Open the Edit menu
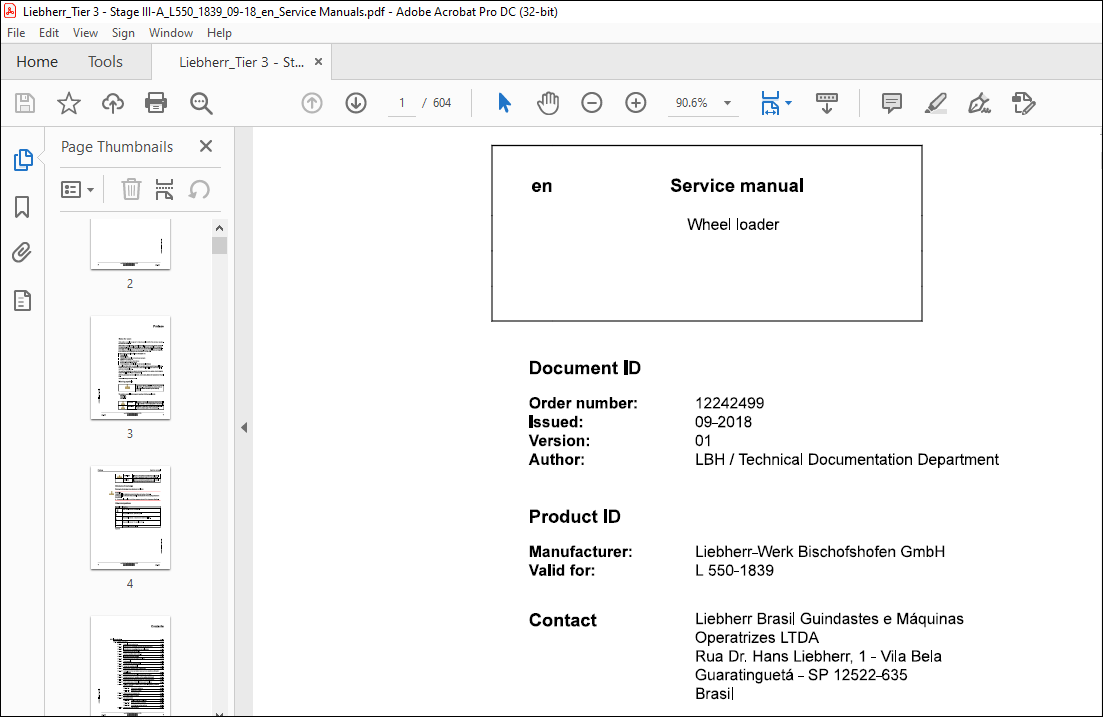Viewport: 1103px width, 717px height. pyautogui.click(x=49, y=32)
